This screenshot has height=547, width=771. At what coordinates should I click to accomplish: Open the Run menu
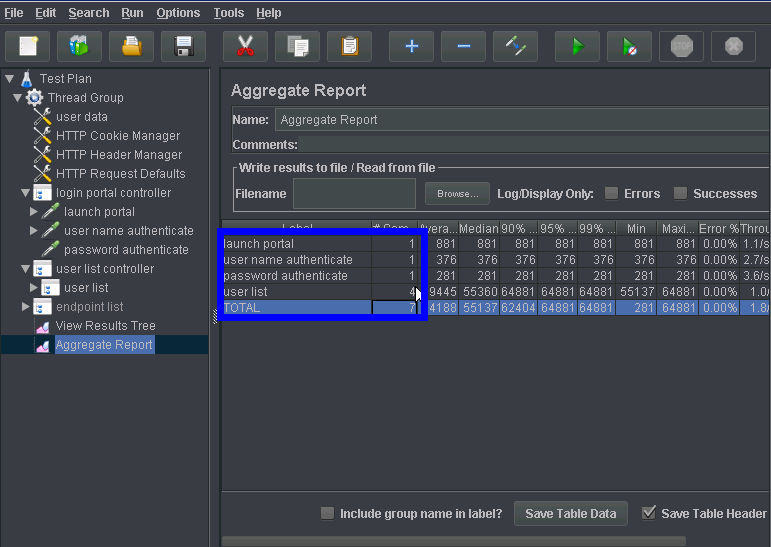132,13
